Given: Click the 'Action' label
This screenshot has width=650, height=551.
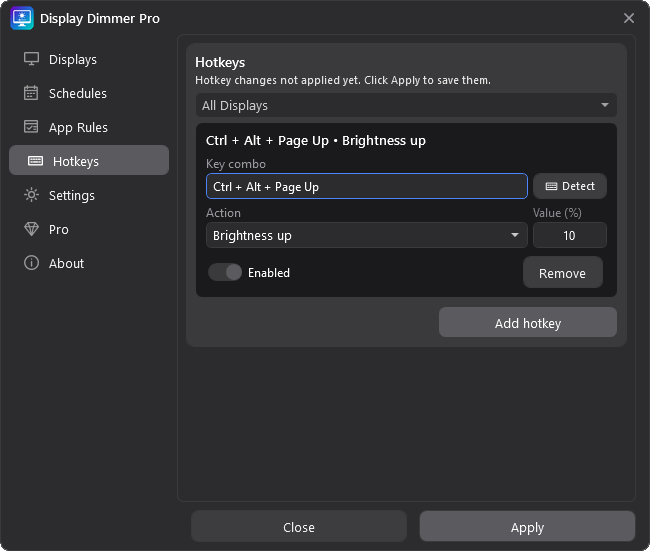Looking at the screenshot, I should pos(223,213).
